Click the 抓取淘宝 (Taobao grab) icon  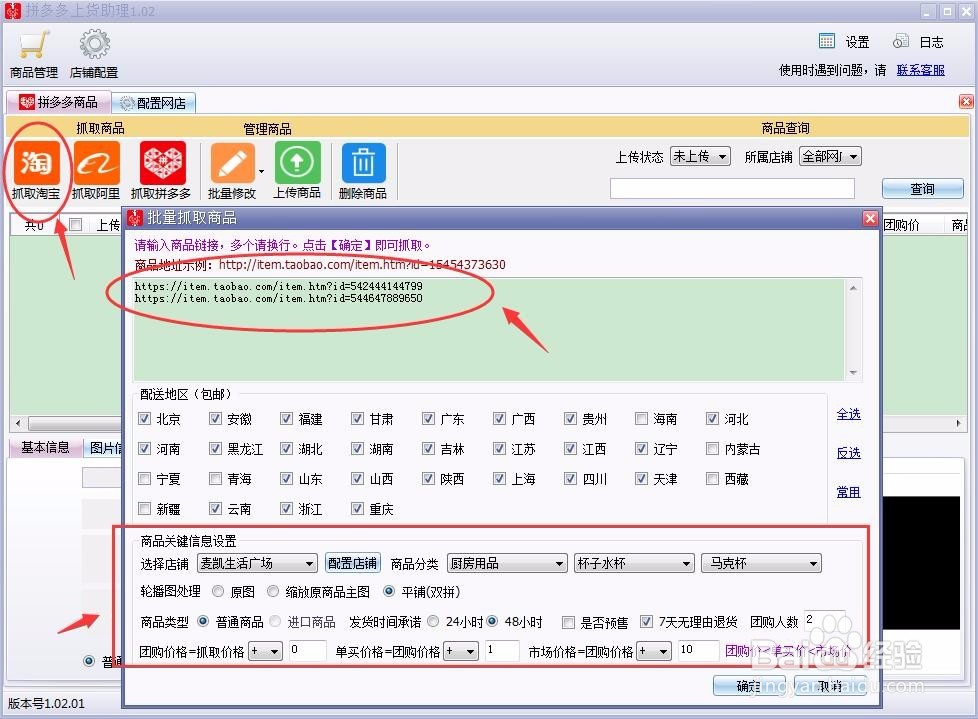point(36,164)
